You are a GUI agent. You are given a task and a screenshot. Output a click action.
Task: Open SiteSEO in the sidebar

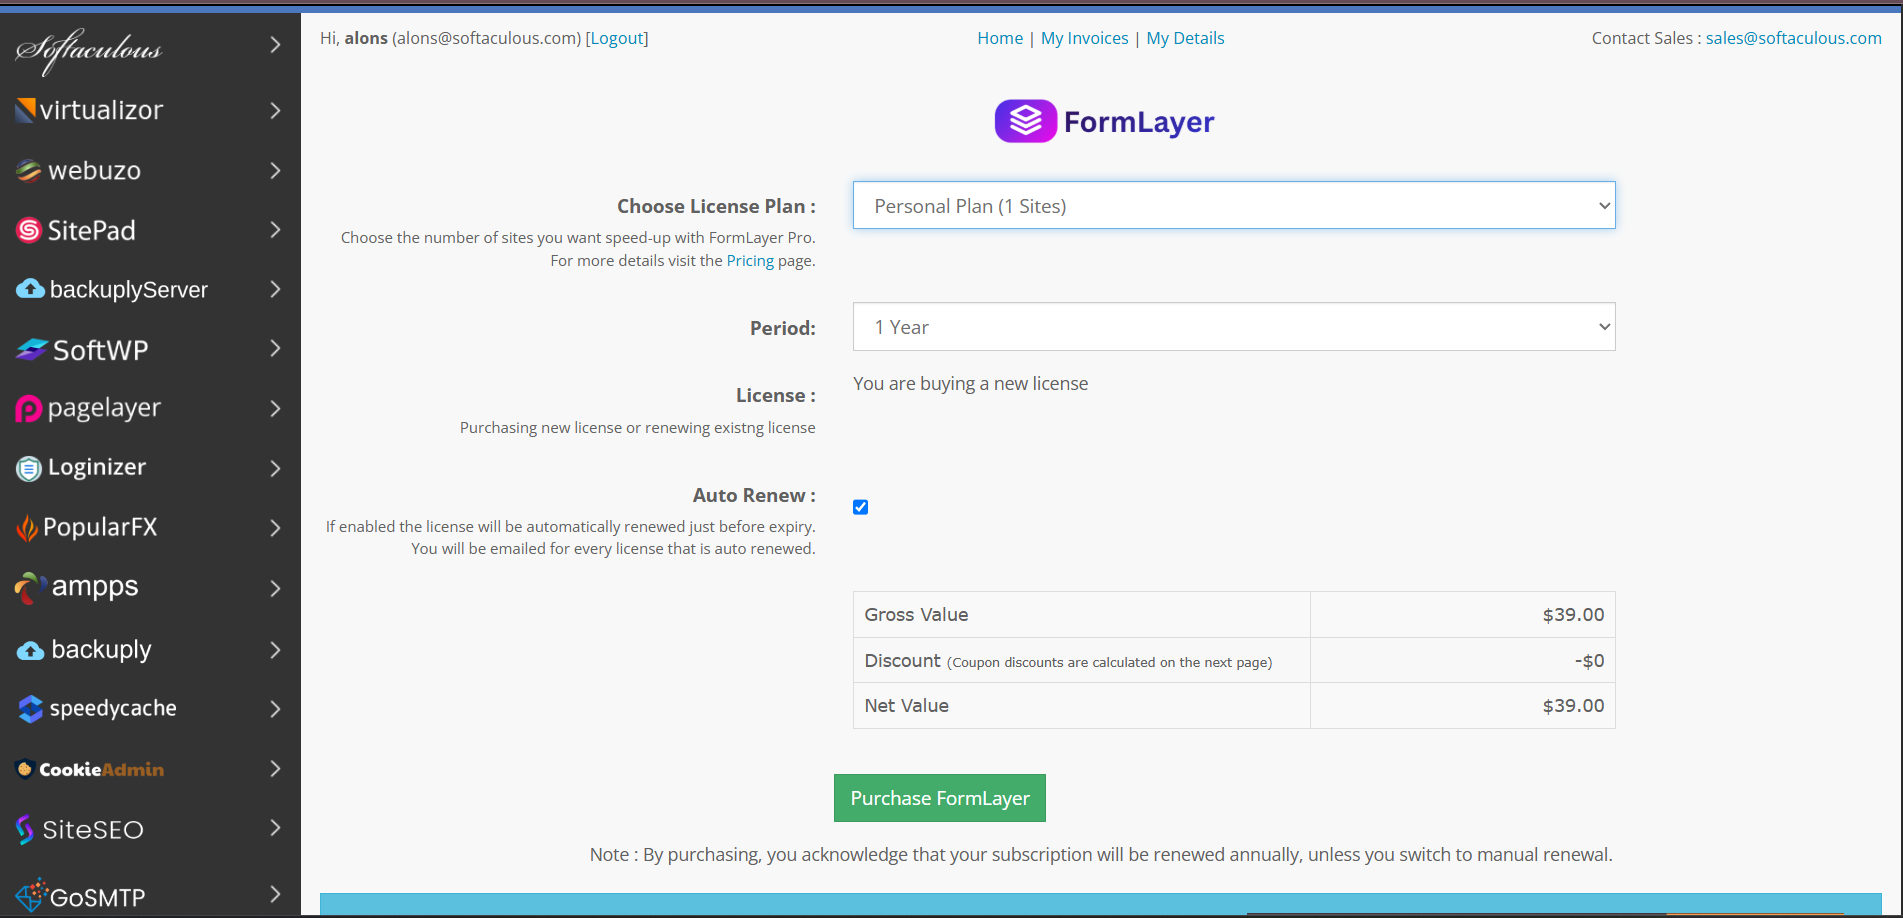[x=79, y=829]
